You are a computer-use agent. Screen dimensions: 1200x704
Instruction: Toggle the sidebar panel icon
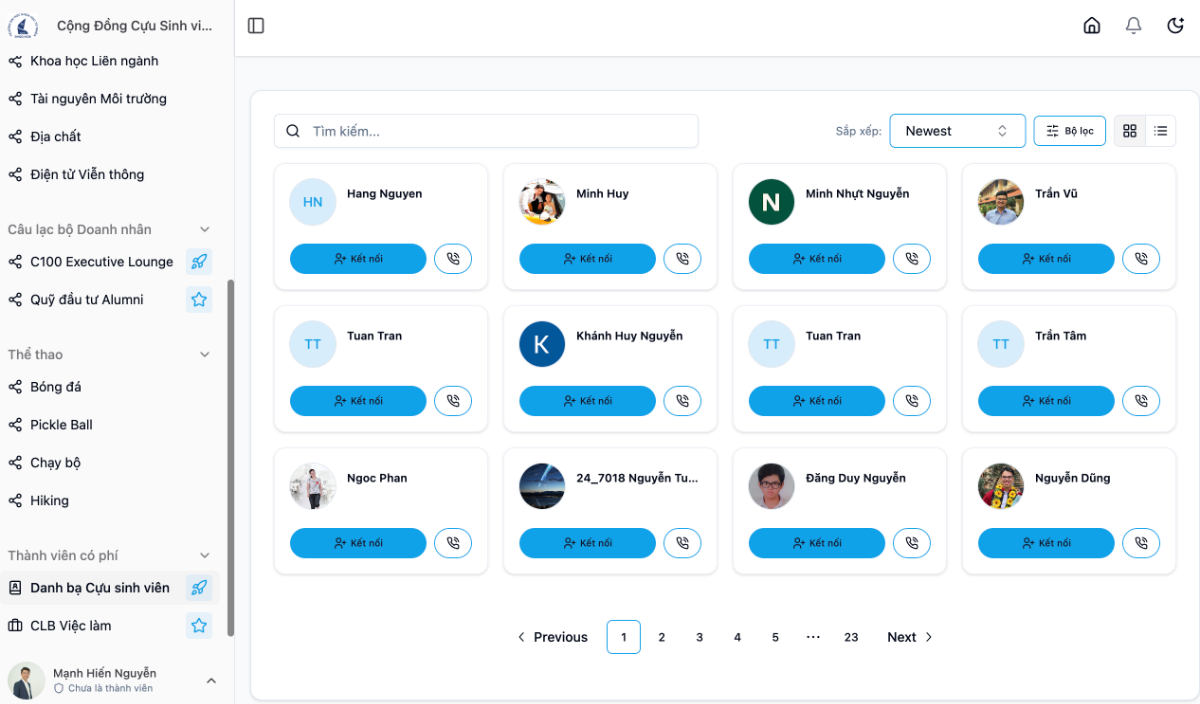coord(256,26)
